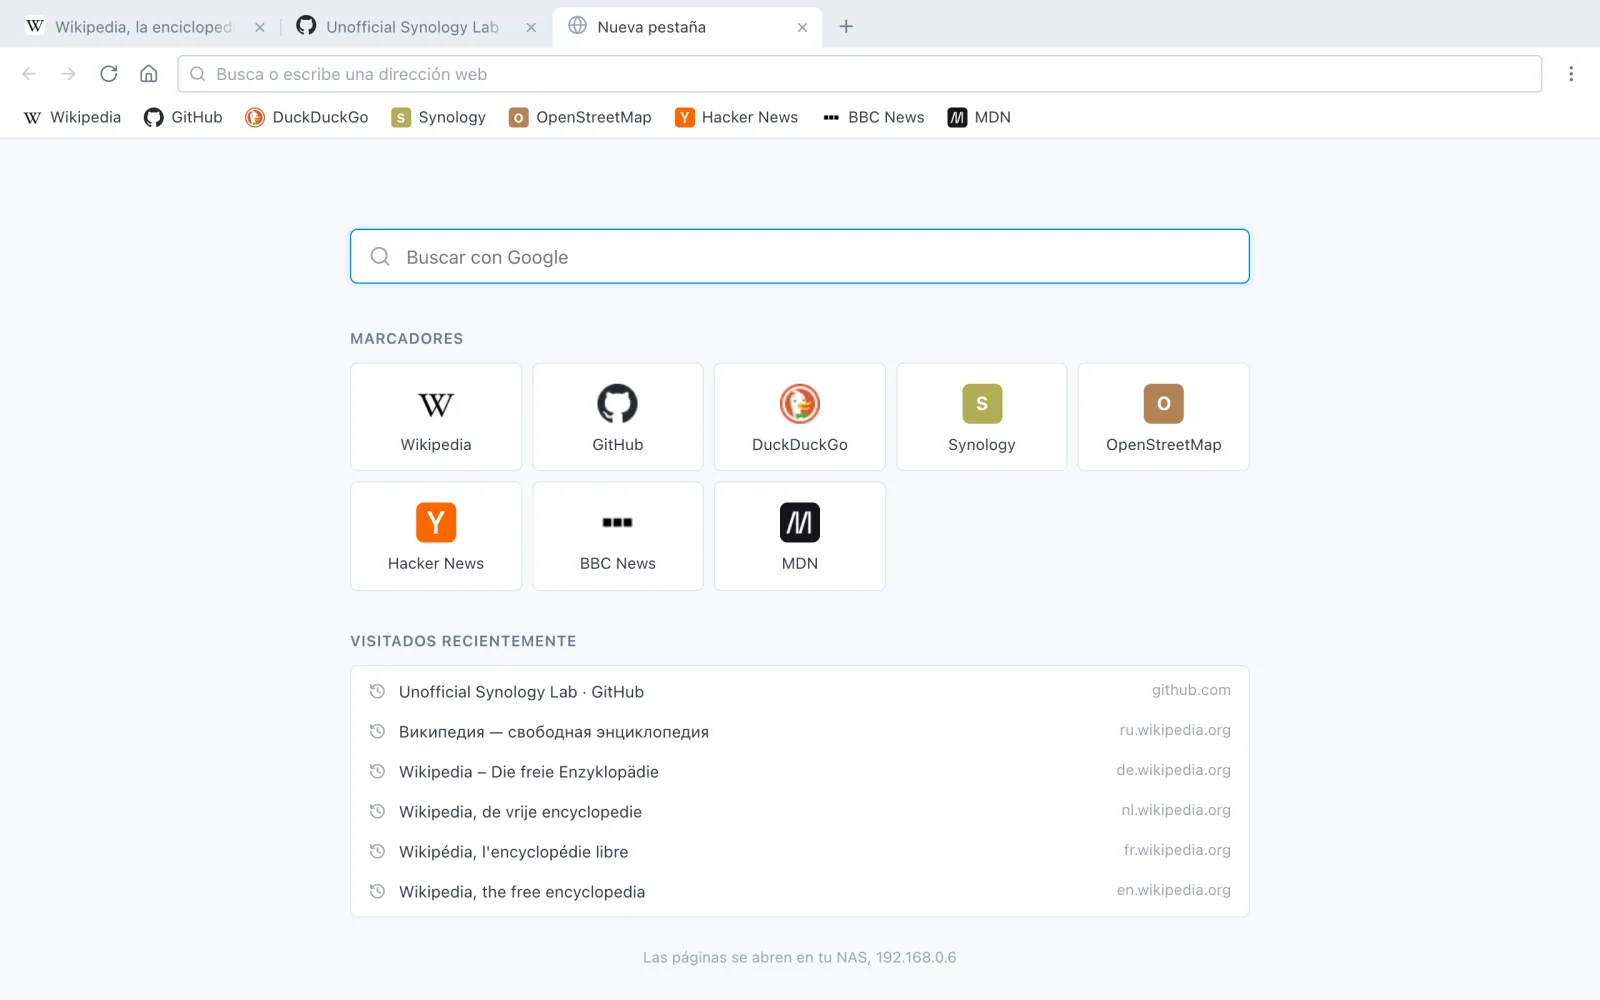Image resolution: width=1600 pixels, height=1000 pixels.
Task: Open MDN from the bookmarks bar
Action: click(x=980, y=118)
